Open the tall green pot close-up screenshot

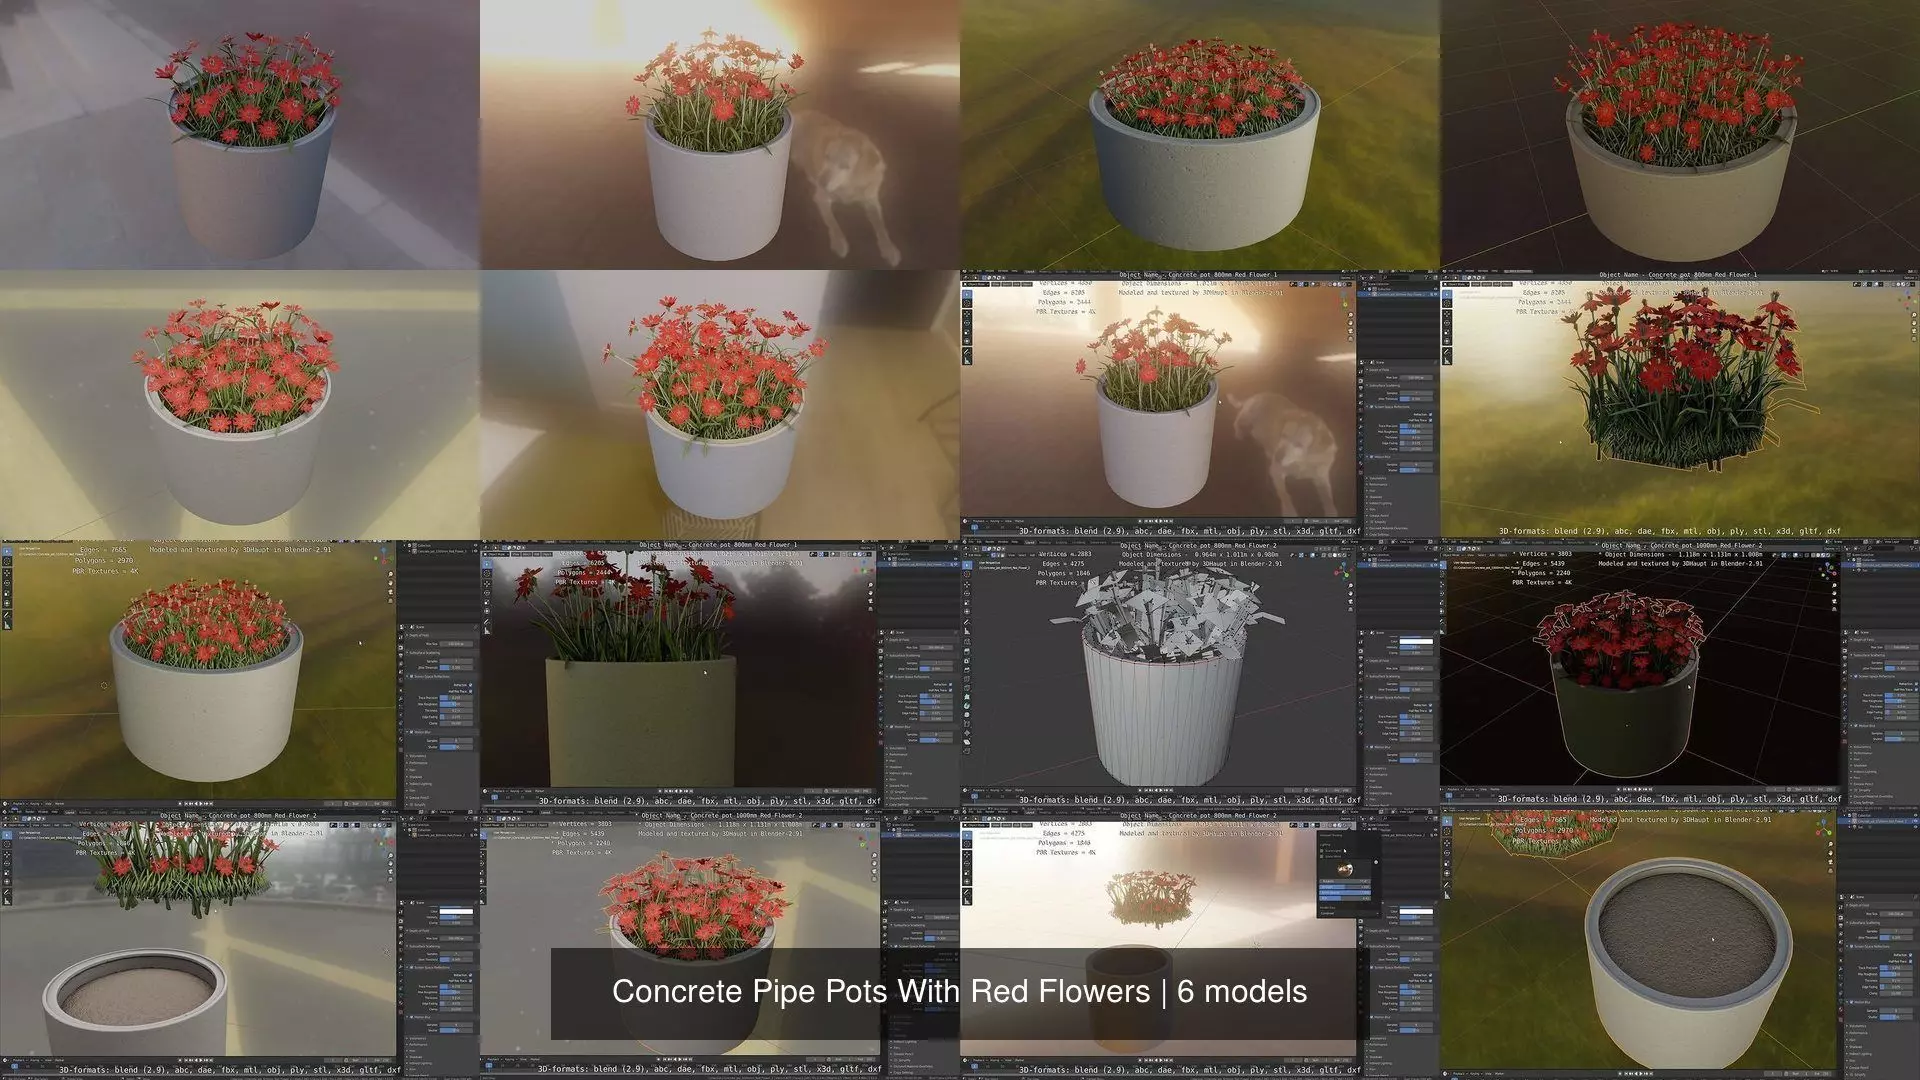[720, 675]
